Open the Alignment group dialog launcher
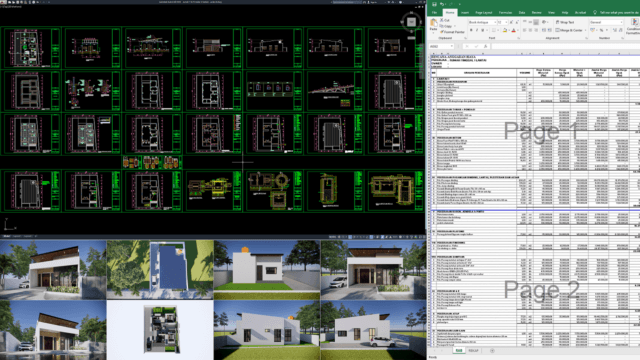Screen dimensions: 640x360 586,38
